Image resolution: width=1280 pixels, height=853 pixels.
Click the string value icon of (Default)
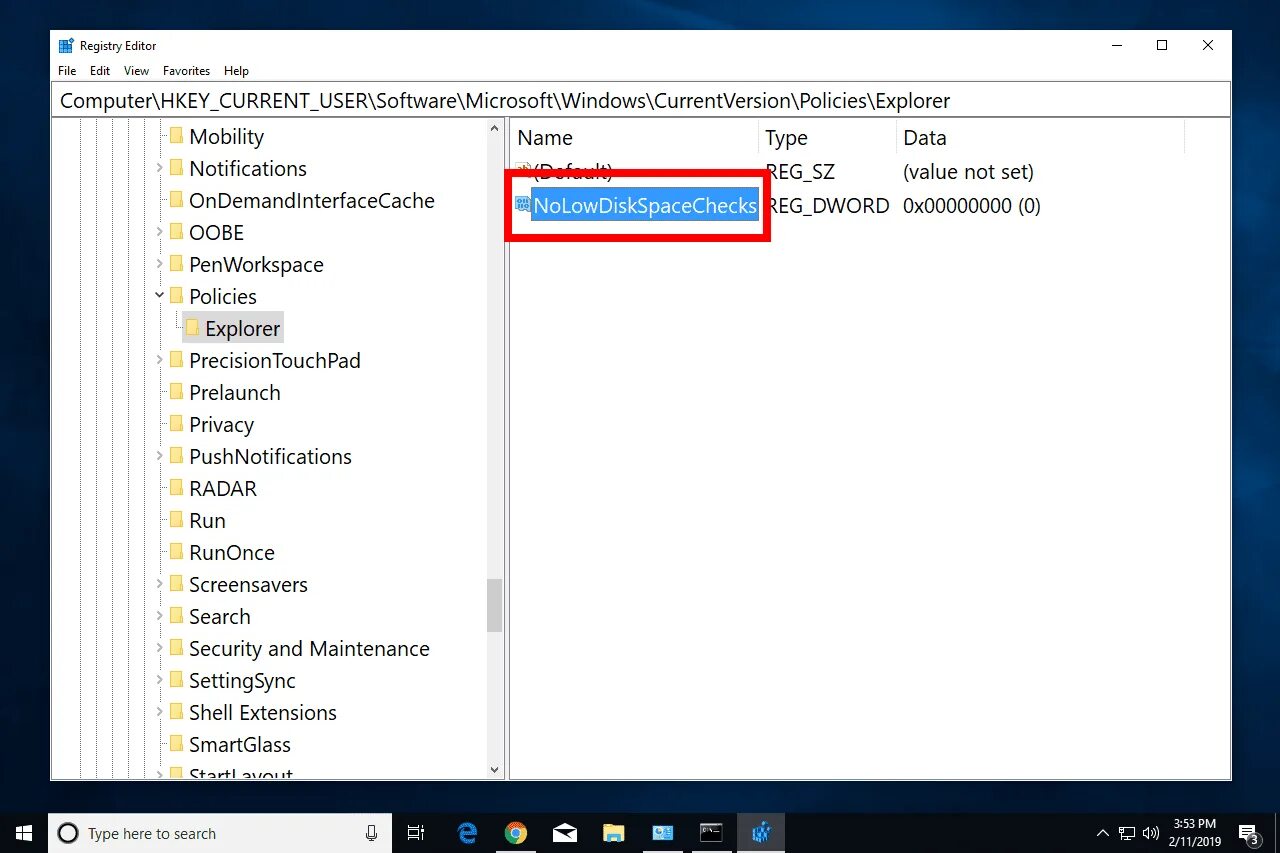click(x=523, y=171)
